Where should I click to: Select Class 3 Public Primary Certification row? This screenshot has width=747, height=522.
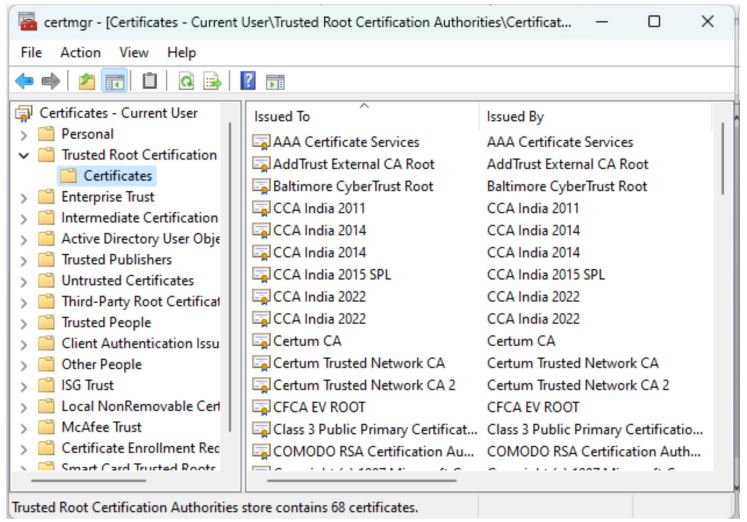tap(481, 429)
